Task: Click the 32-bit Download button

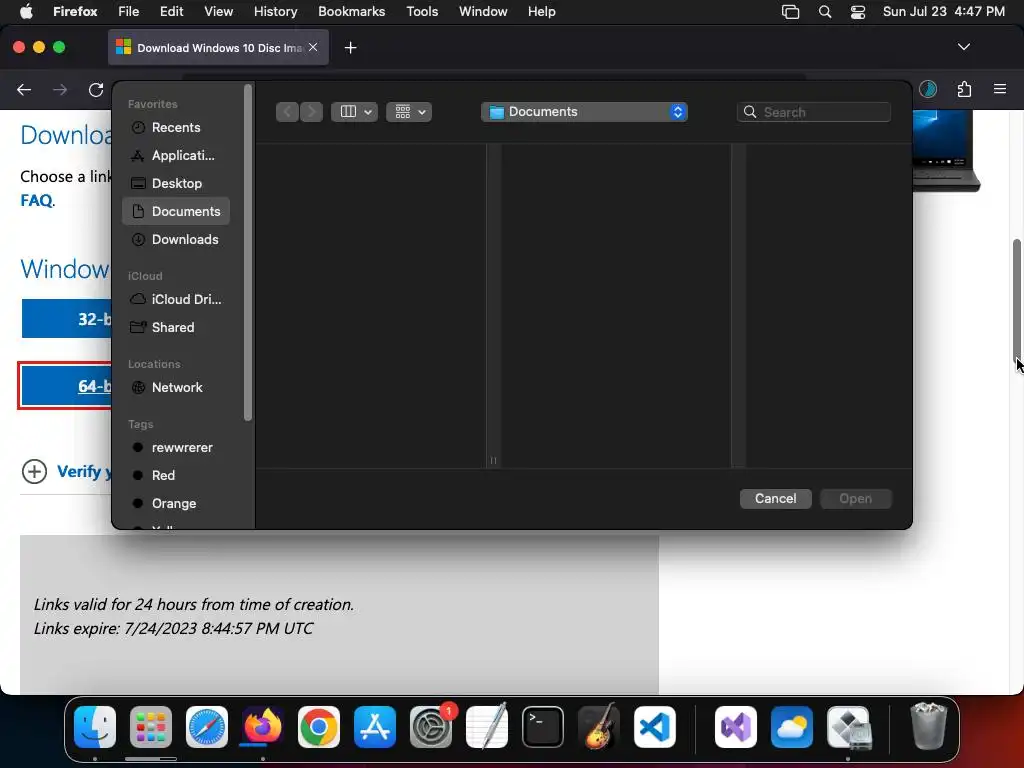Action: coord(66,319)
